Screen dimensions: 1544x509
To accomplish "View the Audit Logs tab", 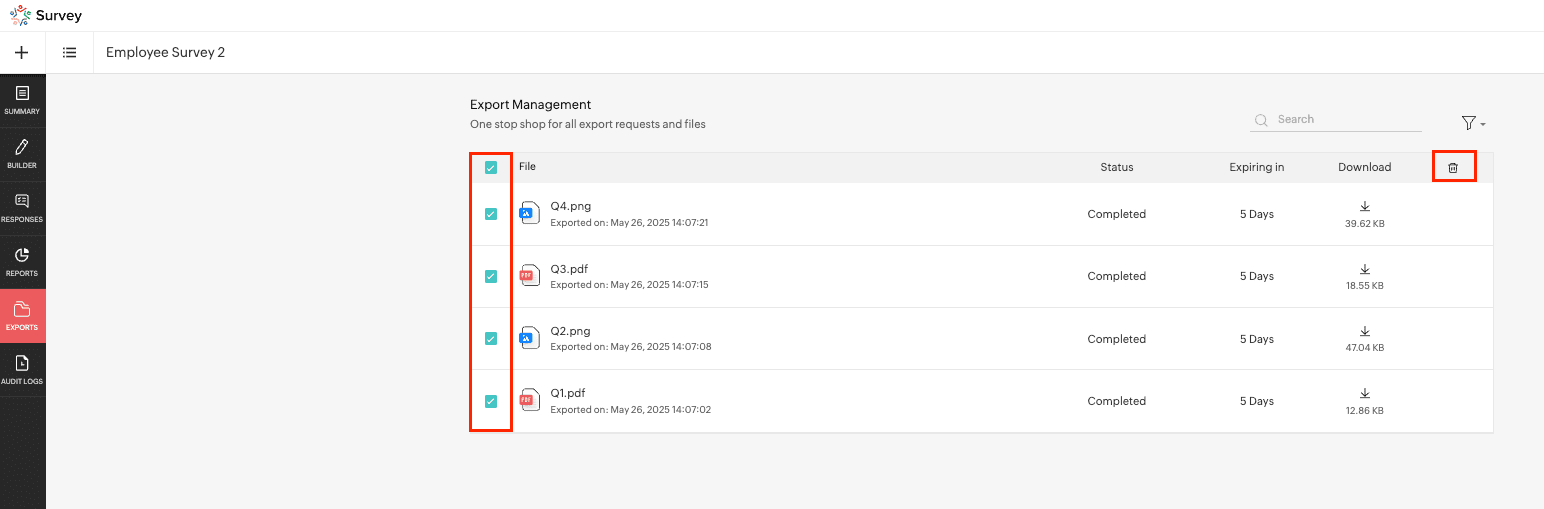I will [22, 370].
